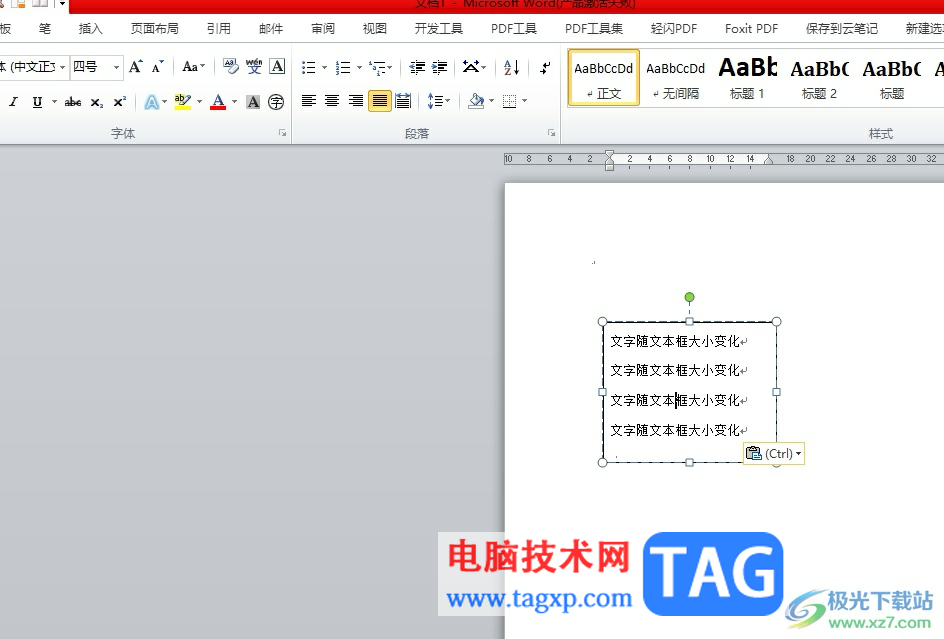Click text box right-middle sizing handle
The image size is (944, 639).
point(777,392)
